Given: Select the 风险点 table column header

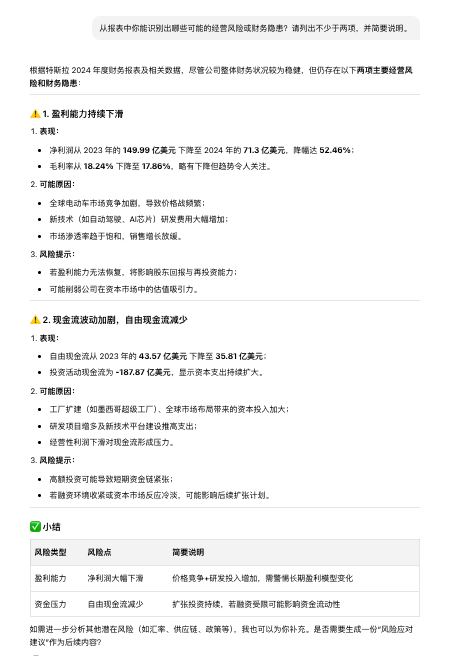Looking at the screenshot, I should point(99,552).
